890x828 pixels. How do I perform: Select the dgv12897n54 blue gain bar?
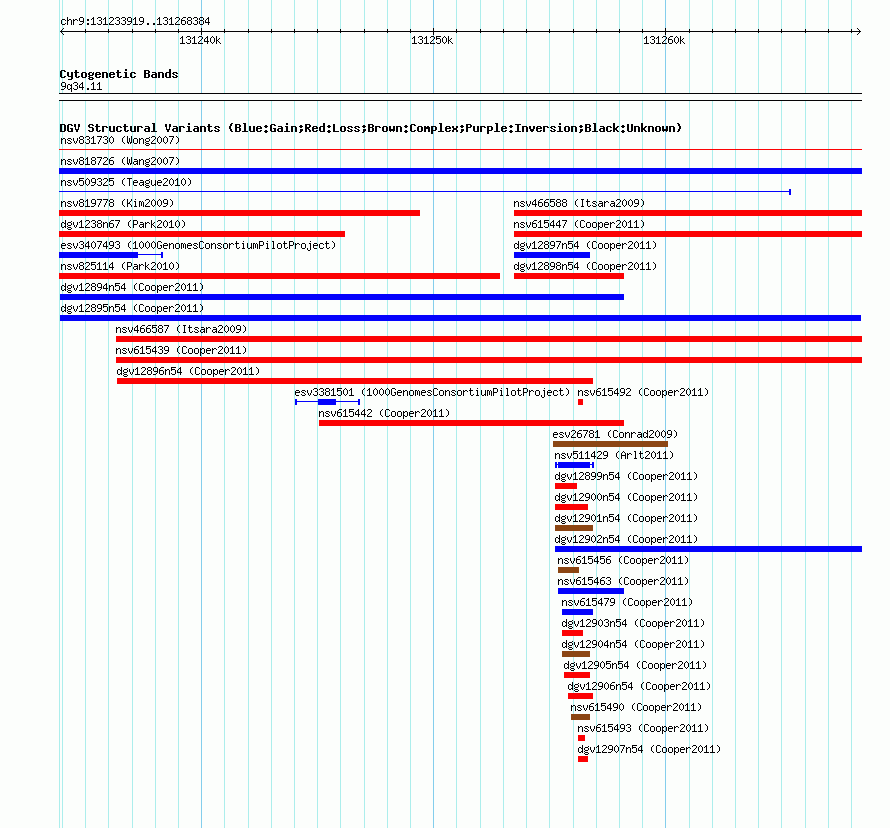click(552, 255)
